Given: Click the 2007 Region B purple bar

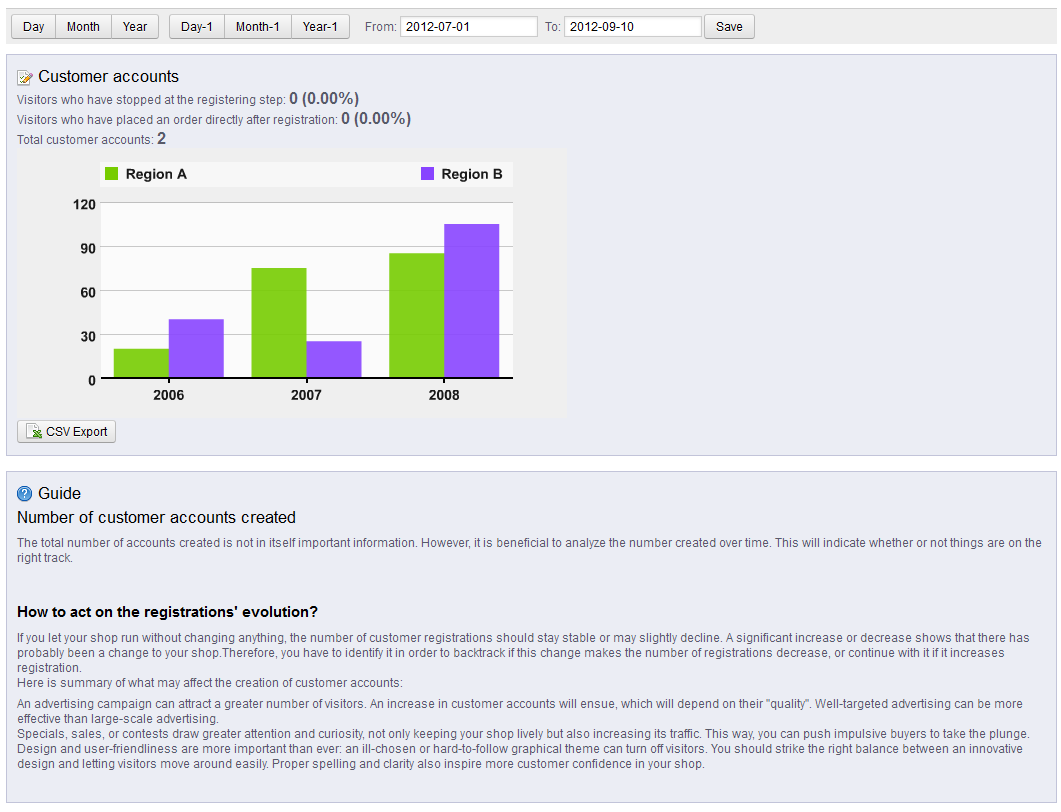Looking at the screenshot, I should pos(334,360).
